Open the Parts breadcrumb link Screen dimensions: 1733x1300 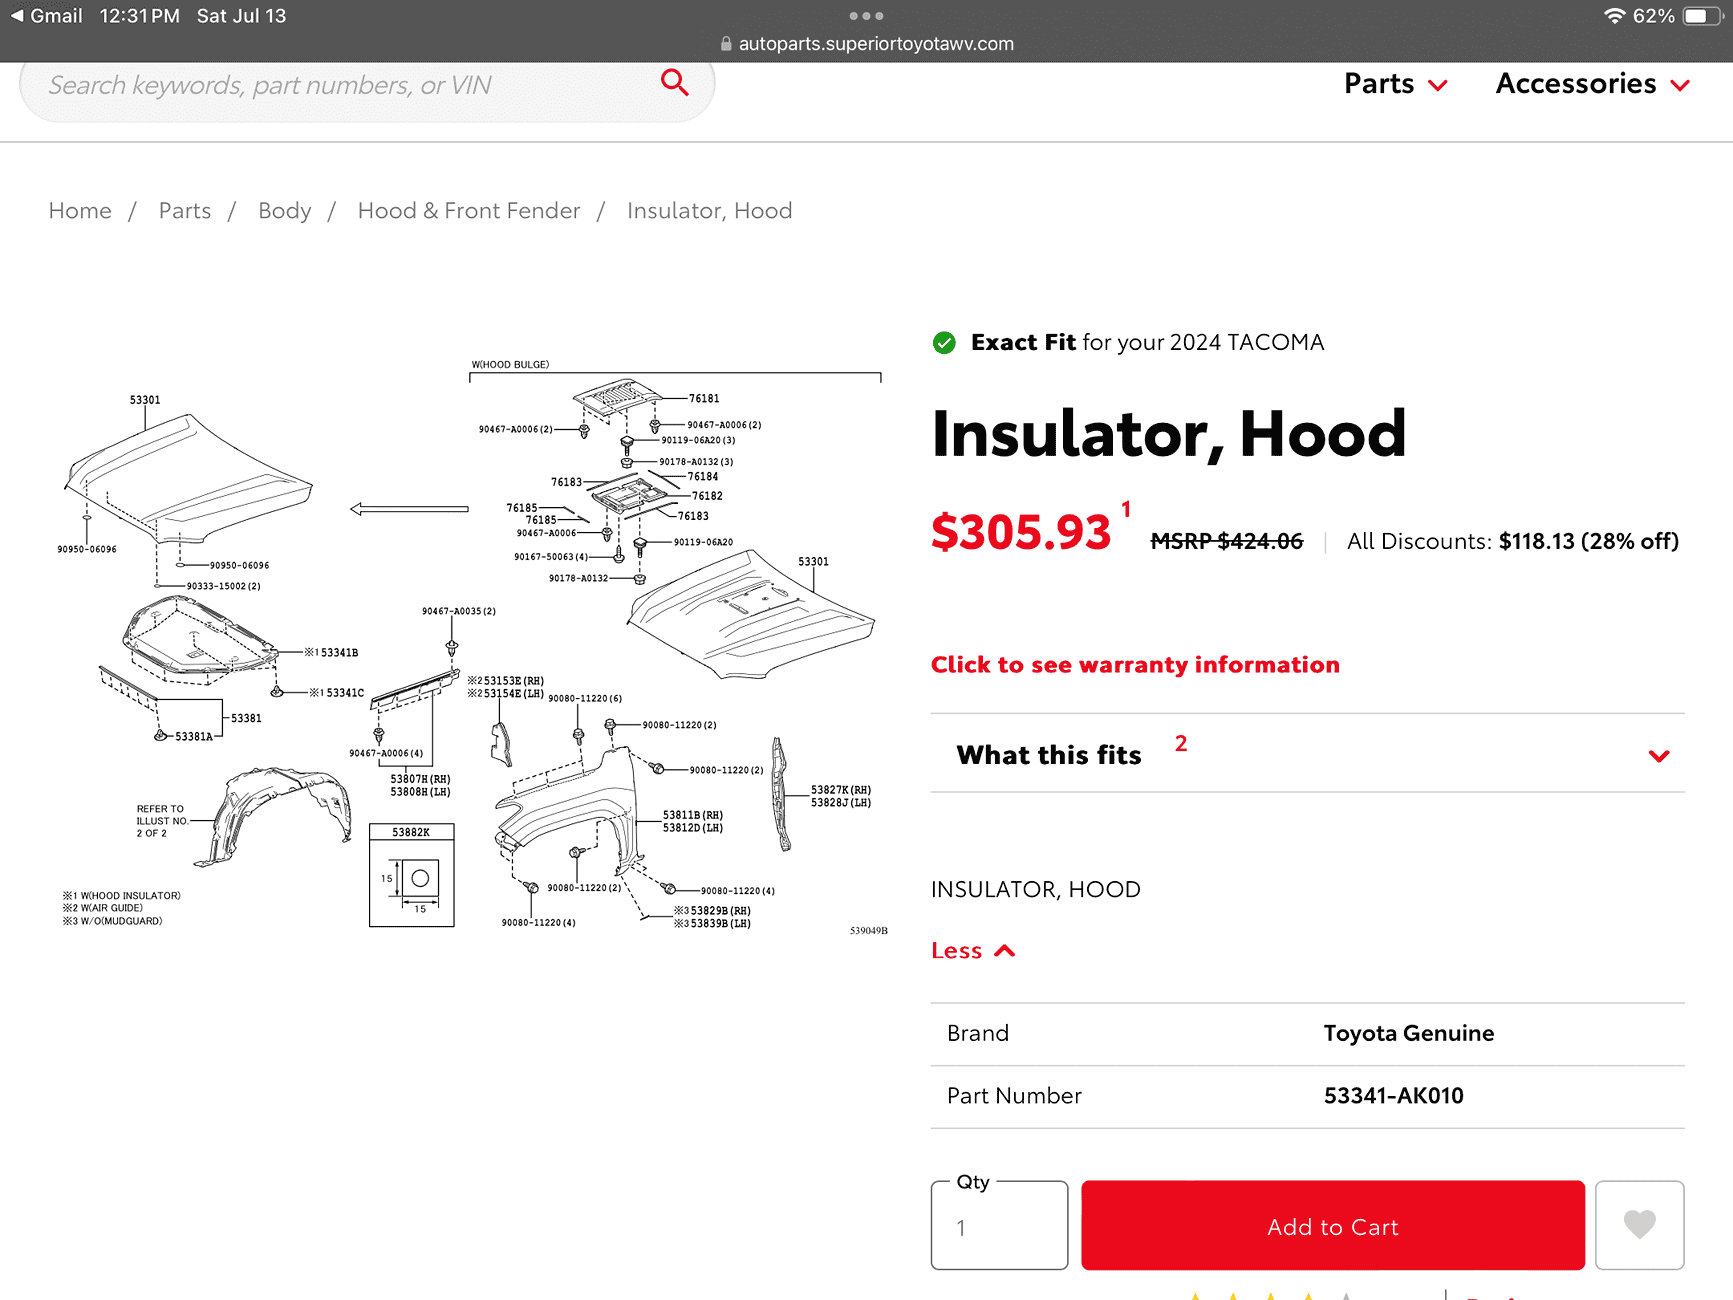[x=185, y=211]
